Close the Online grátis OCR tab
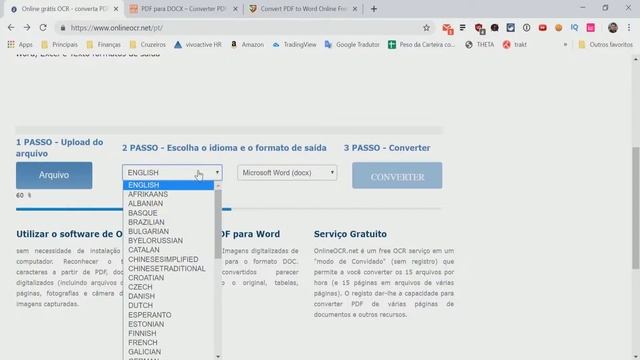 [116, 9]
